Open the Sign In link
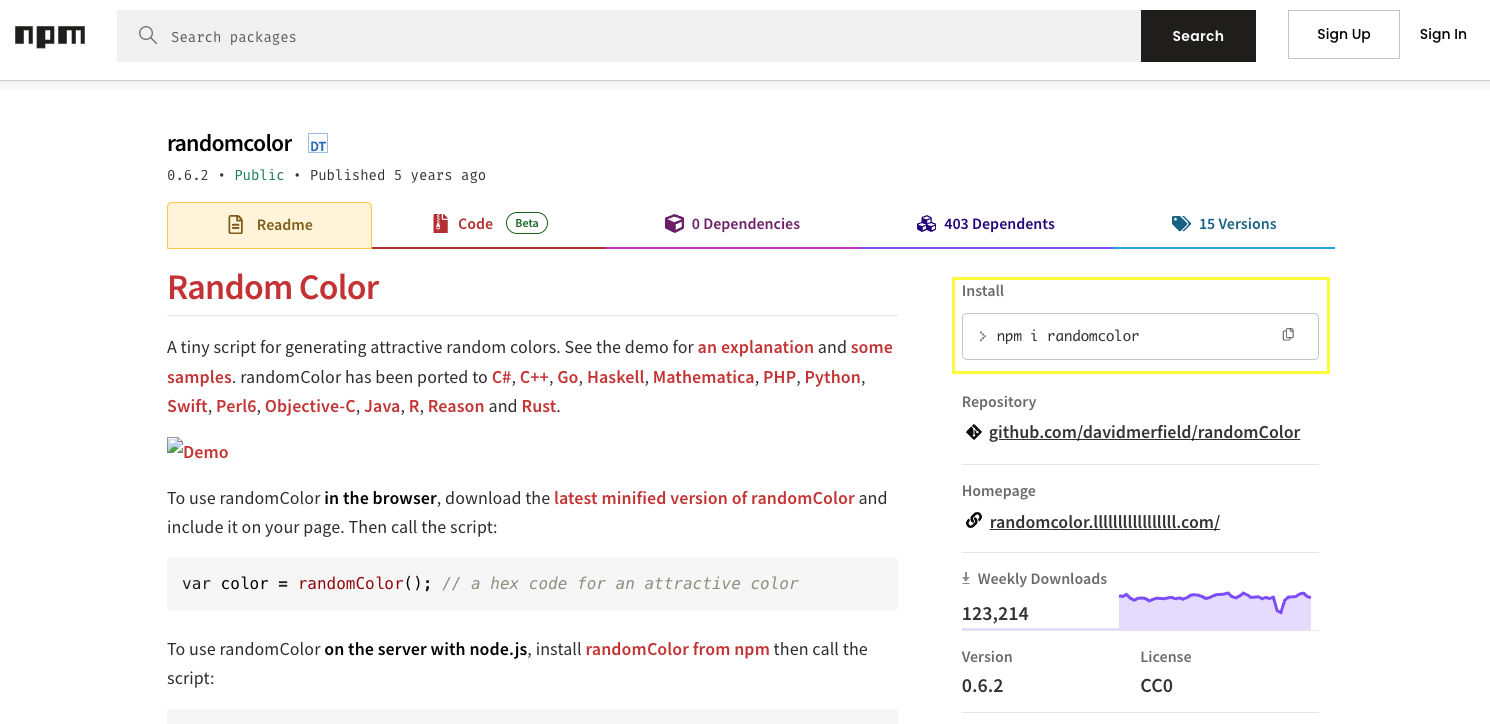The height and width of the screenshot is (724, 1490). pyautogui.click(x=1443, y=34)
